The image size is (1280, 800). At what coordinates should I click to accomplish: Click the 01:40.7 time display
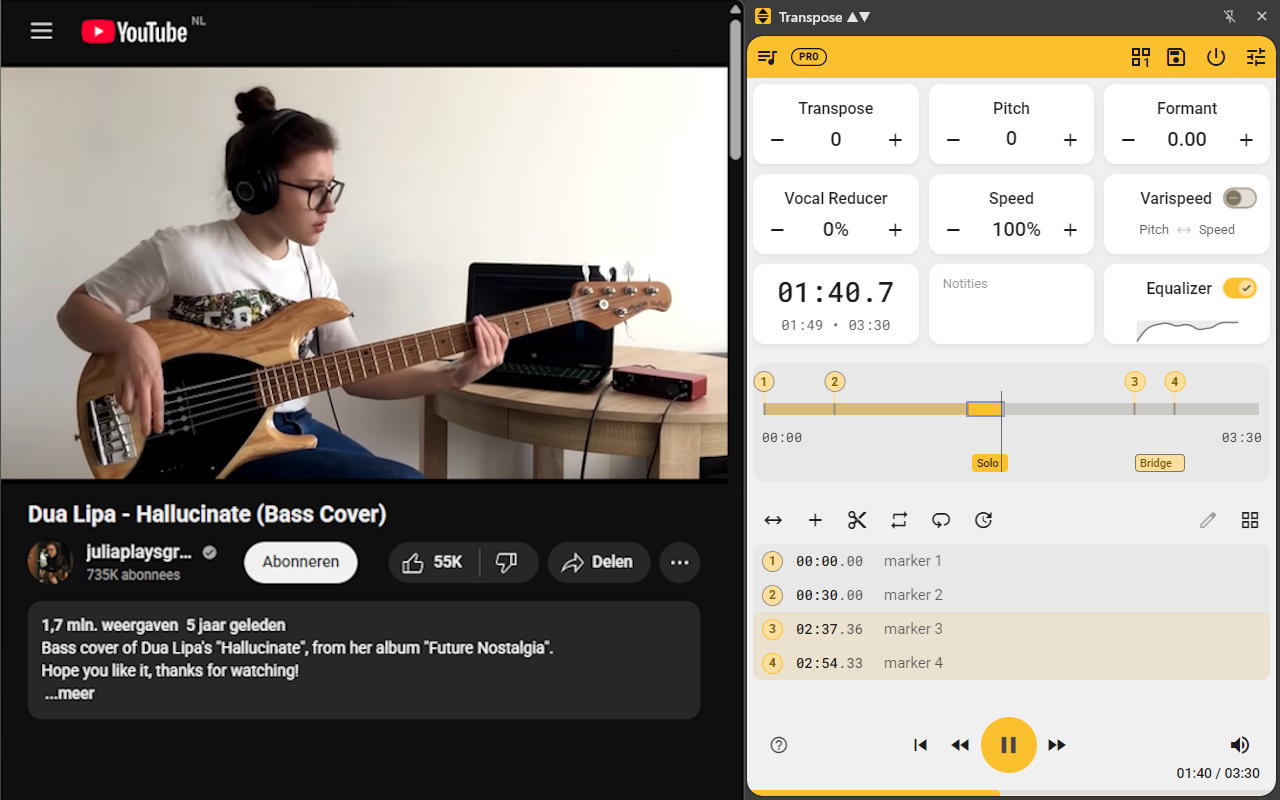[835, 292]
